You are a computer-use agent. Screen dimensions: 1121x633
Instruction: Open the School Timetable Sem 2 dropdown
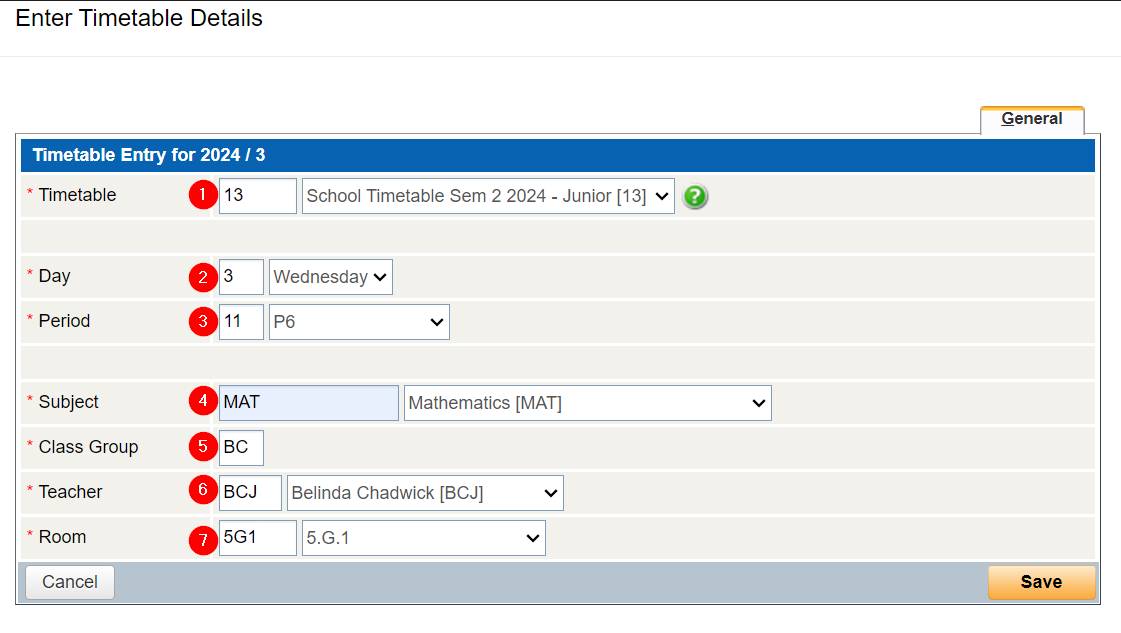488,196
